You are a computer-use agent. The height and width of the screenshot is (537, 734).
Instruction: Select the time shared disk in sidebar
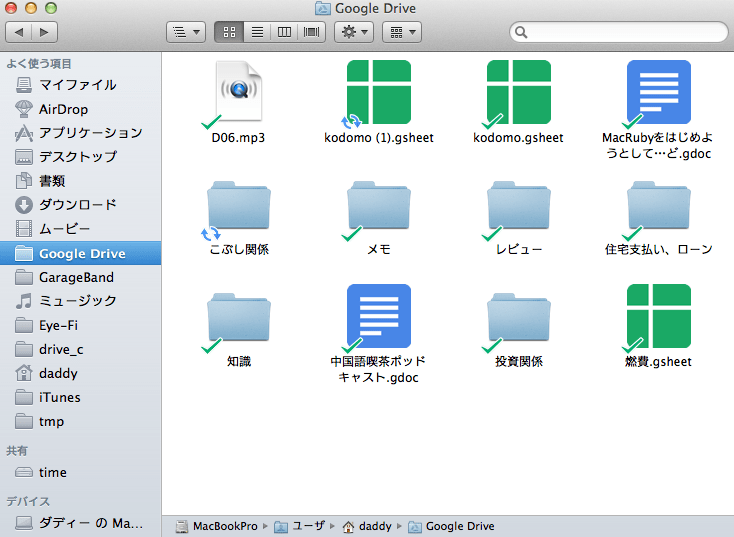coord(81,472)
